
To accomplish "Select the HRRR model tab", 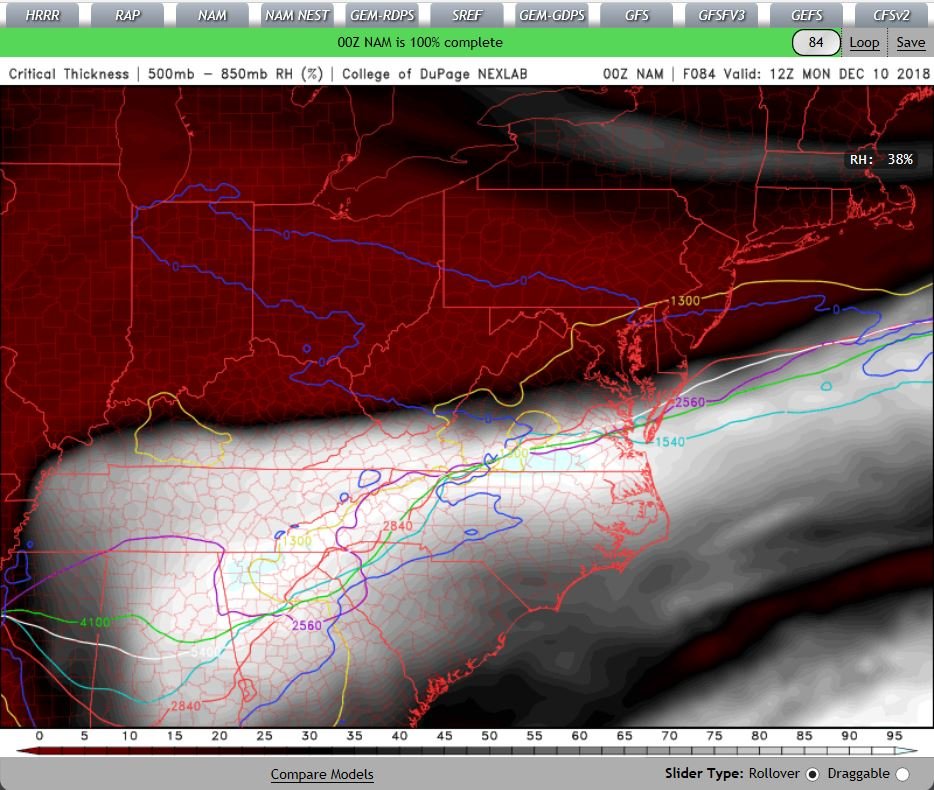I will [x=42, y=15].
